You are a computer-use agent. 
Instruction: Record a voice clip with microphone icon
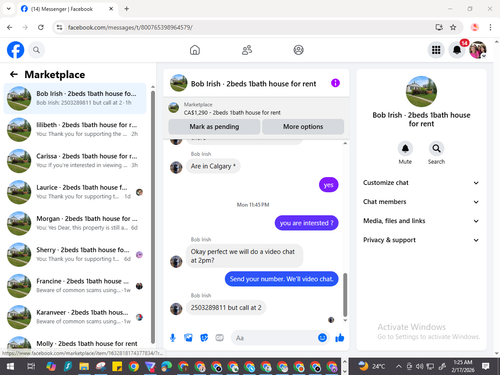pyautogui.click(x=173, y=338)
